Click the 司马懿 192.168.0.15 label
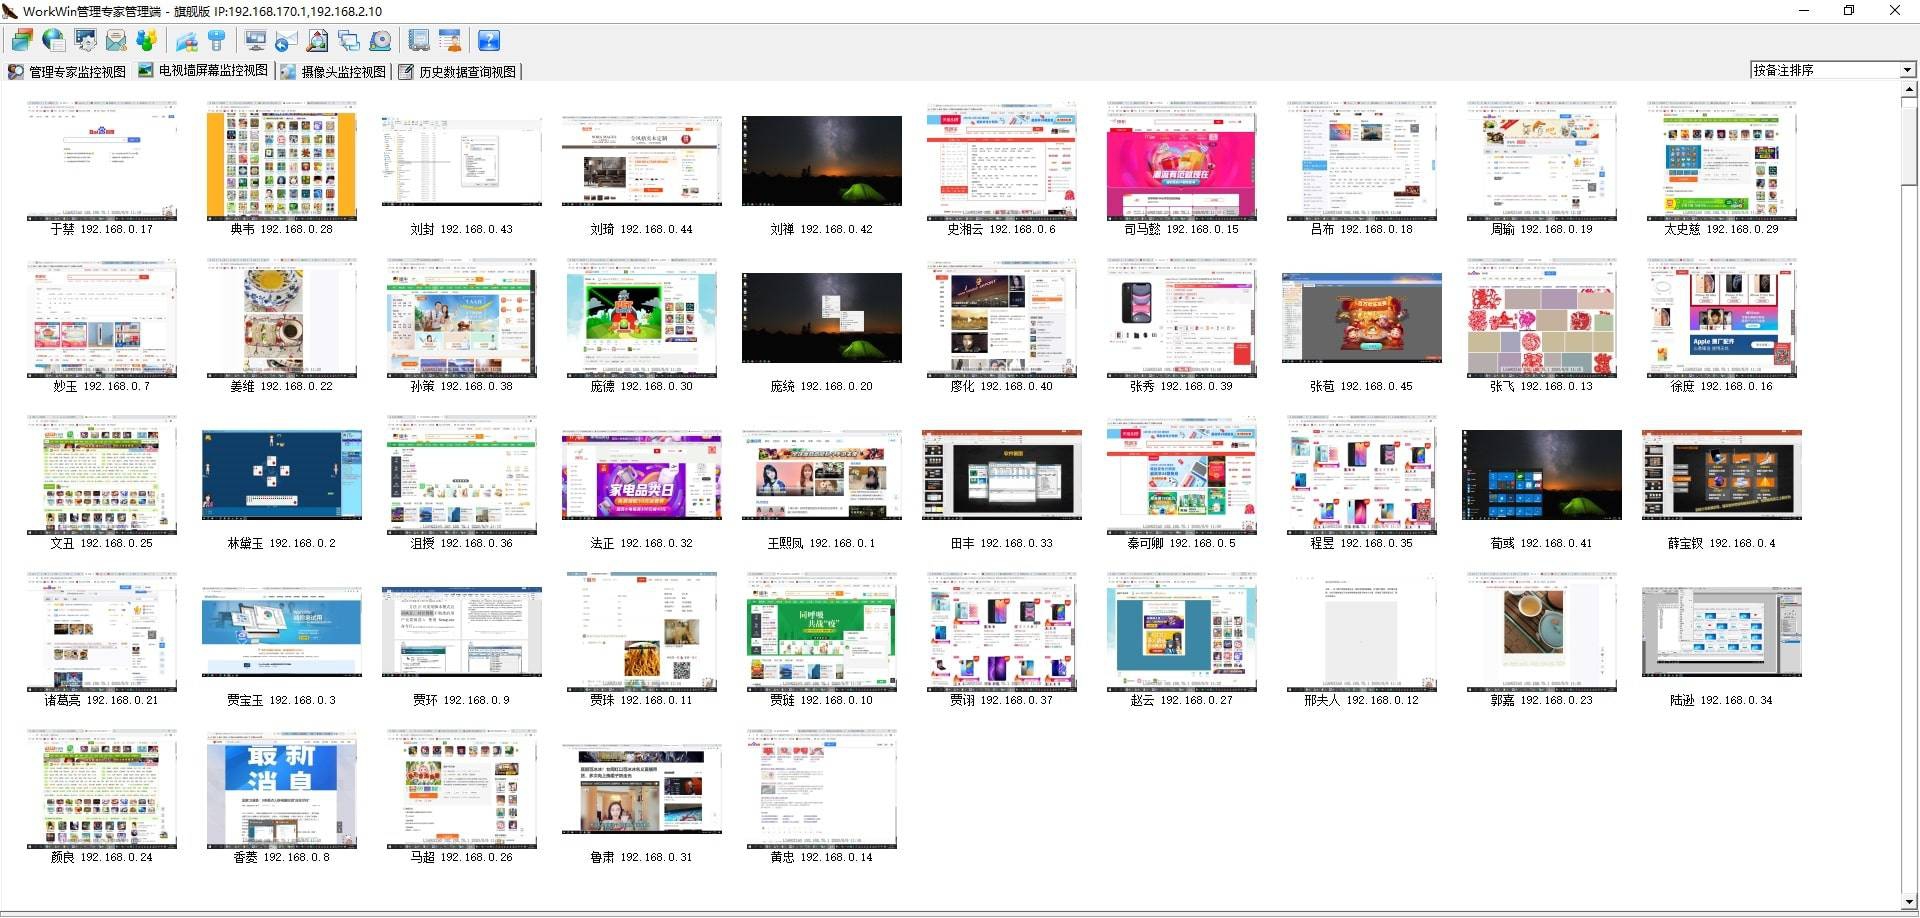The width and height of the screenshot is (1920, 918). pyautogui.click(x=1181, y=229)
